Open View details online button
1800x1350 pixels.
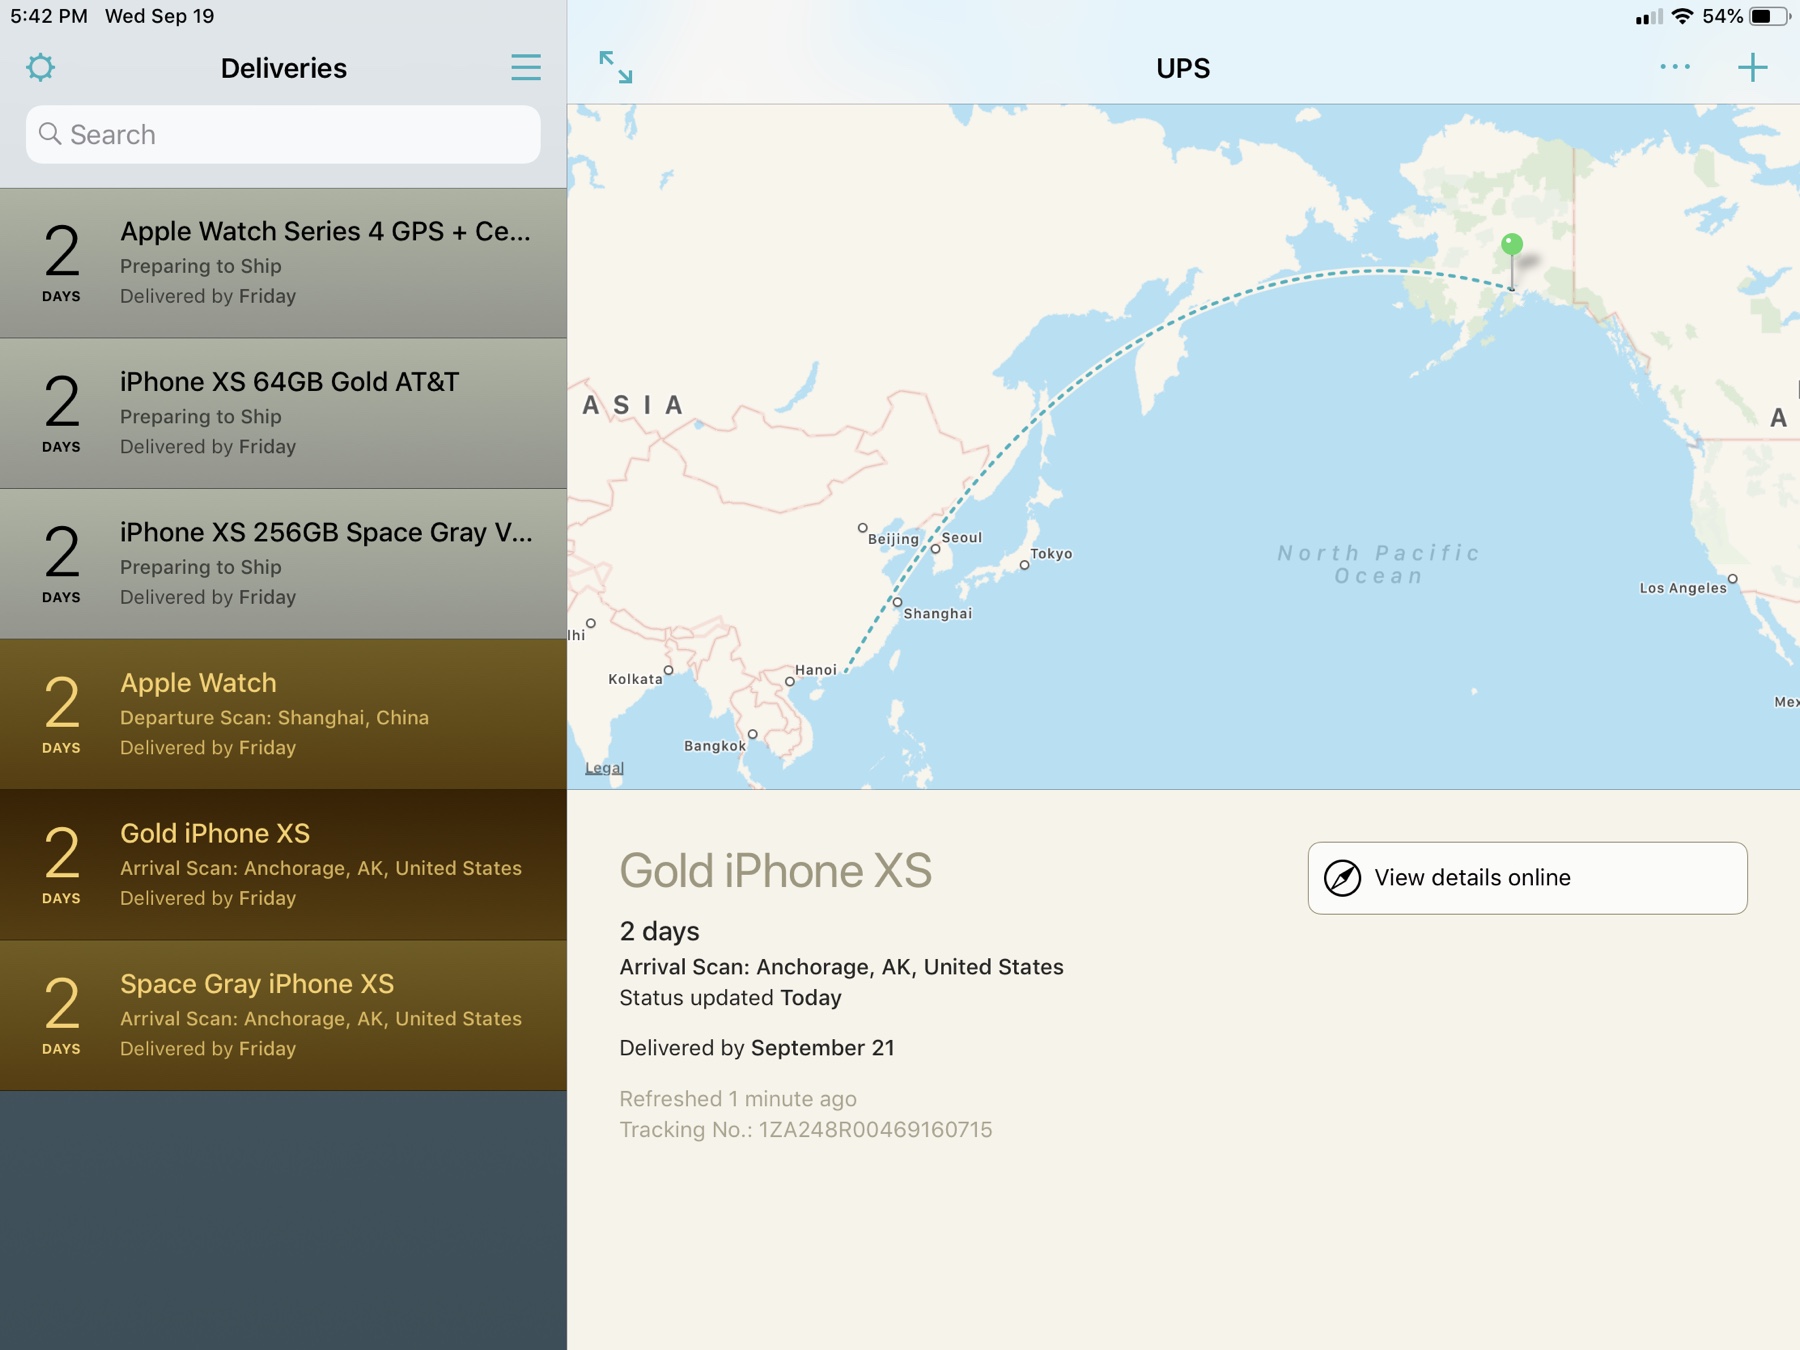[x=1527, y=878]
